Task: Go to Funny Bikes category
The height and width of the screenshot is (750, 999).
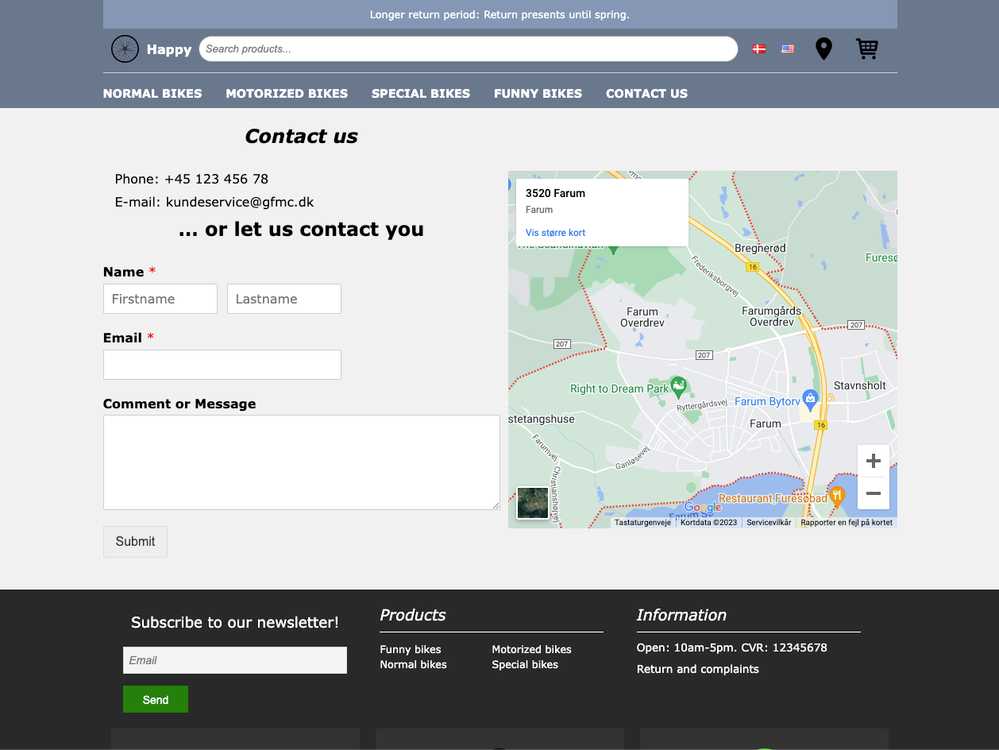Action: point(538,93)
